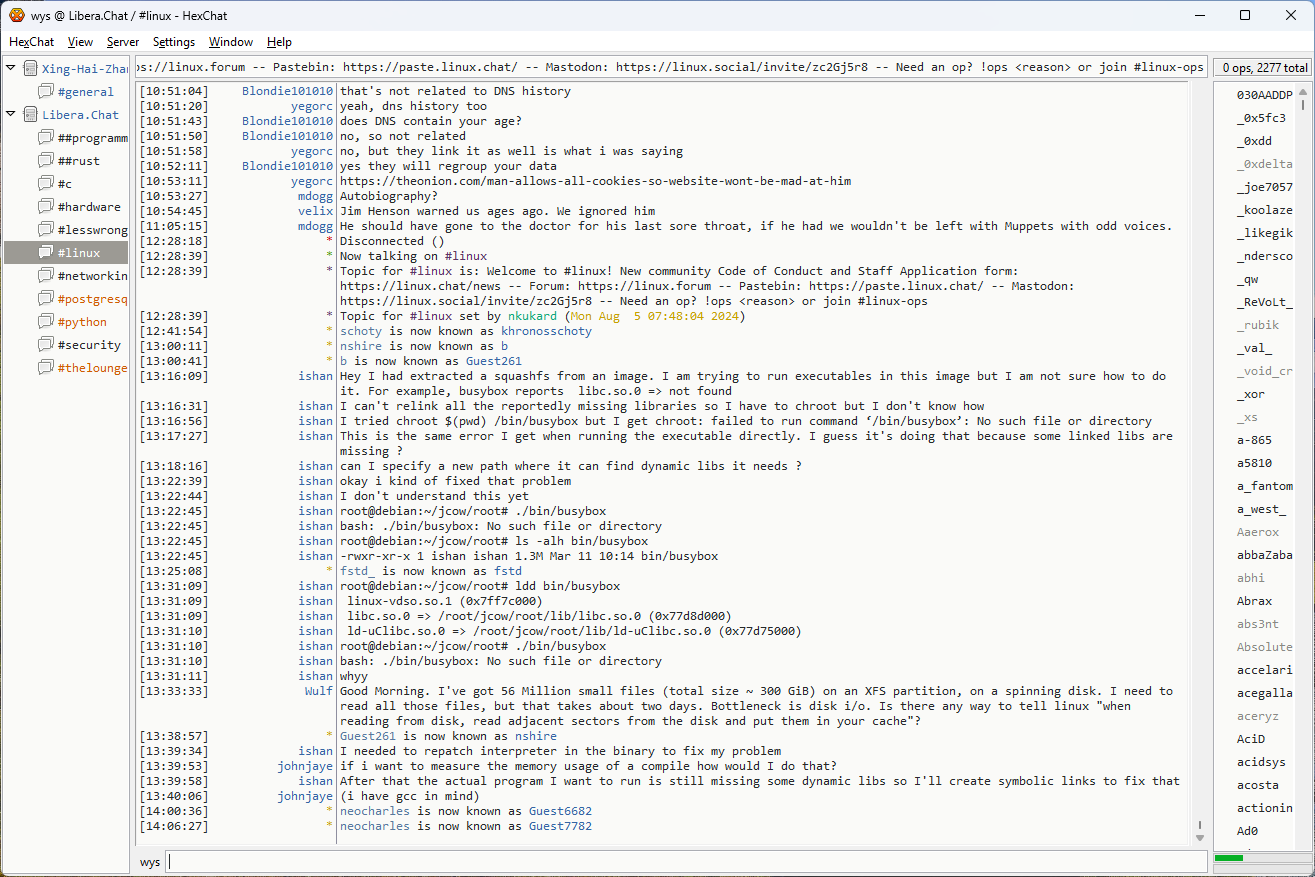Click the #rust channel icon
The width and height of the screenshot is (1315, 877).
(x=46, y=161)
